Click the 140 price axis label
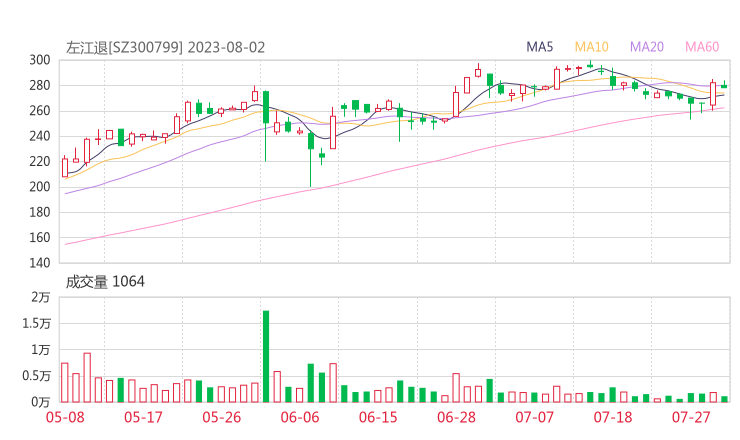Image resolution: width=740 pixels, height=440 pixels. click(x=40, y=263)
